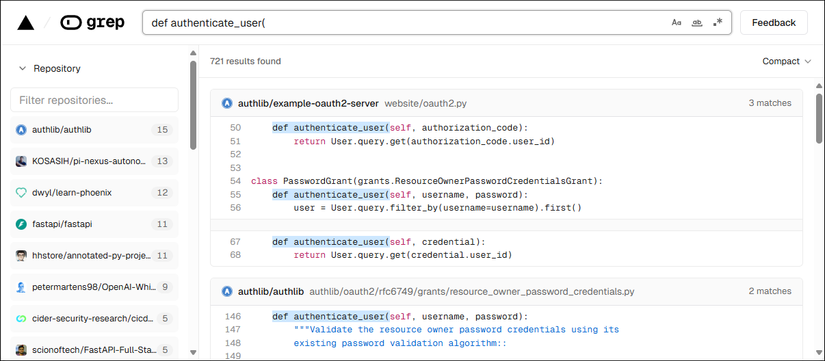Image resolution: width=825 pixels, height=361 pixels.
Task: Open authlib/example-oauth2-server repository link
Action: pyautogui.click(x=308, y=104)
